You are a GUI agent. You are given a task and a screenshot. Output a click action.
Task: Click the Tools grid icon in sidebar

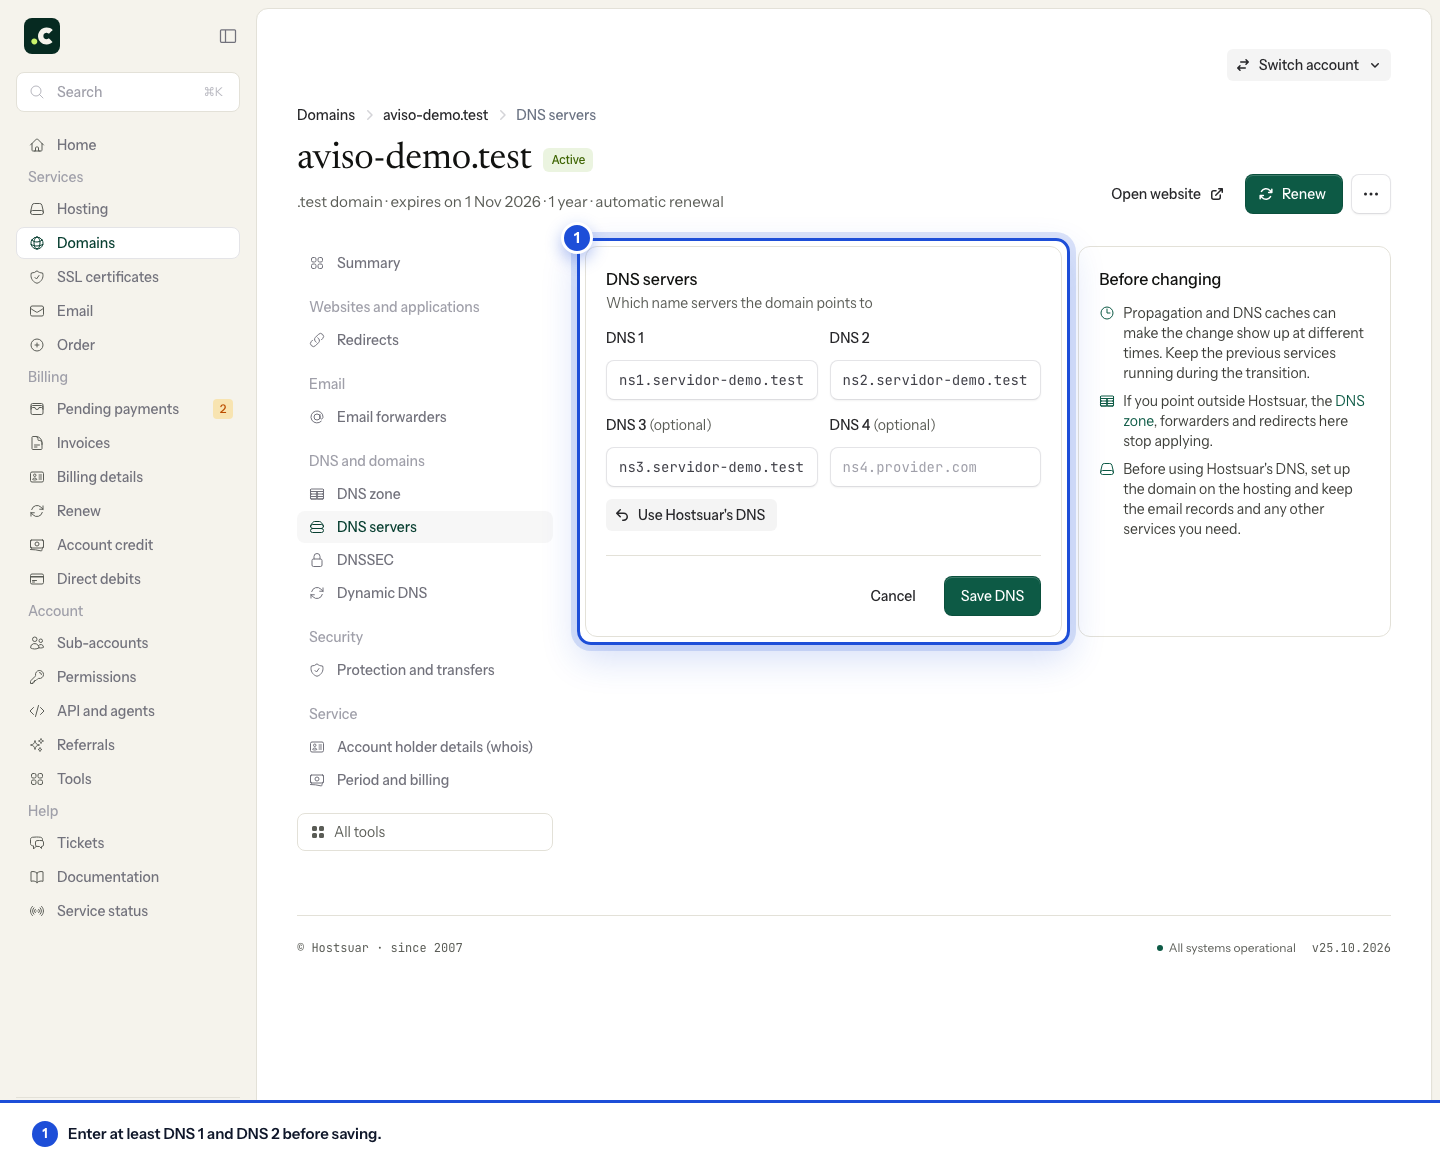pos(37,779)
